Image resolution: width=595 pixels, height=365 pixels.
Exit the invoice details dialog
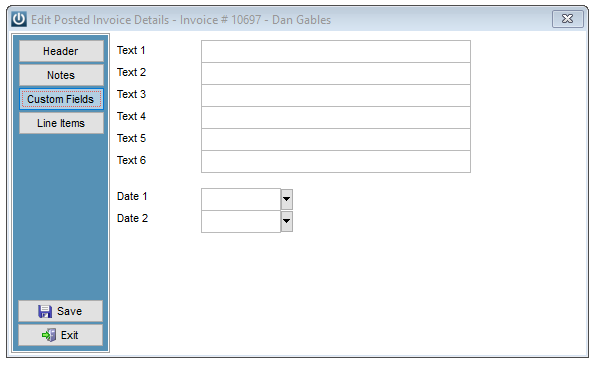click(x=60, y=335)
